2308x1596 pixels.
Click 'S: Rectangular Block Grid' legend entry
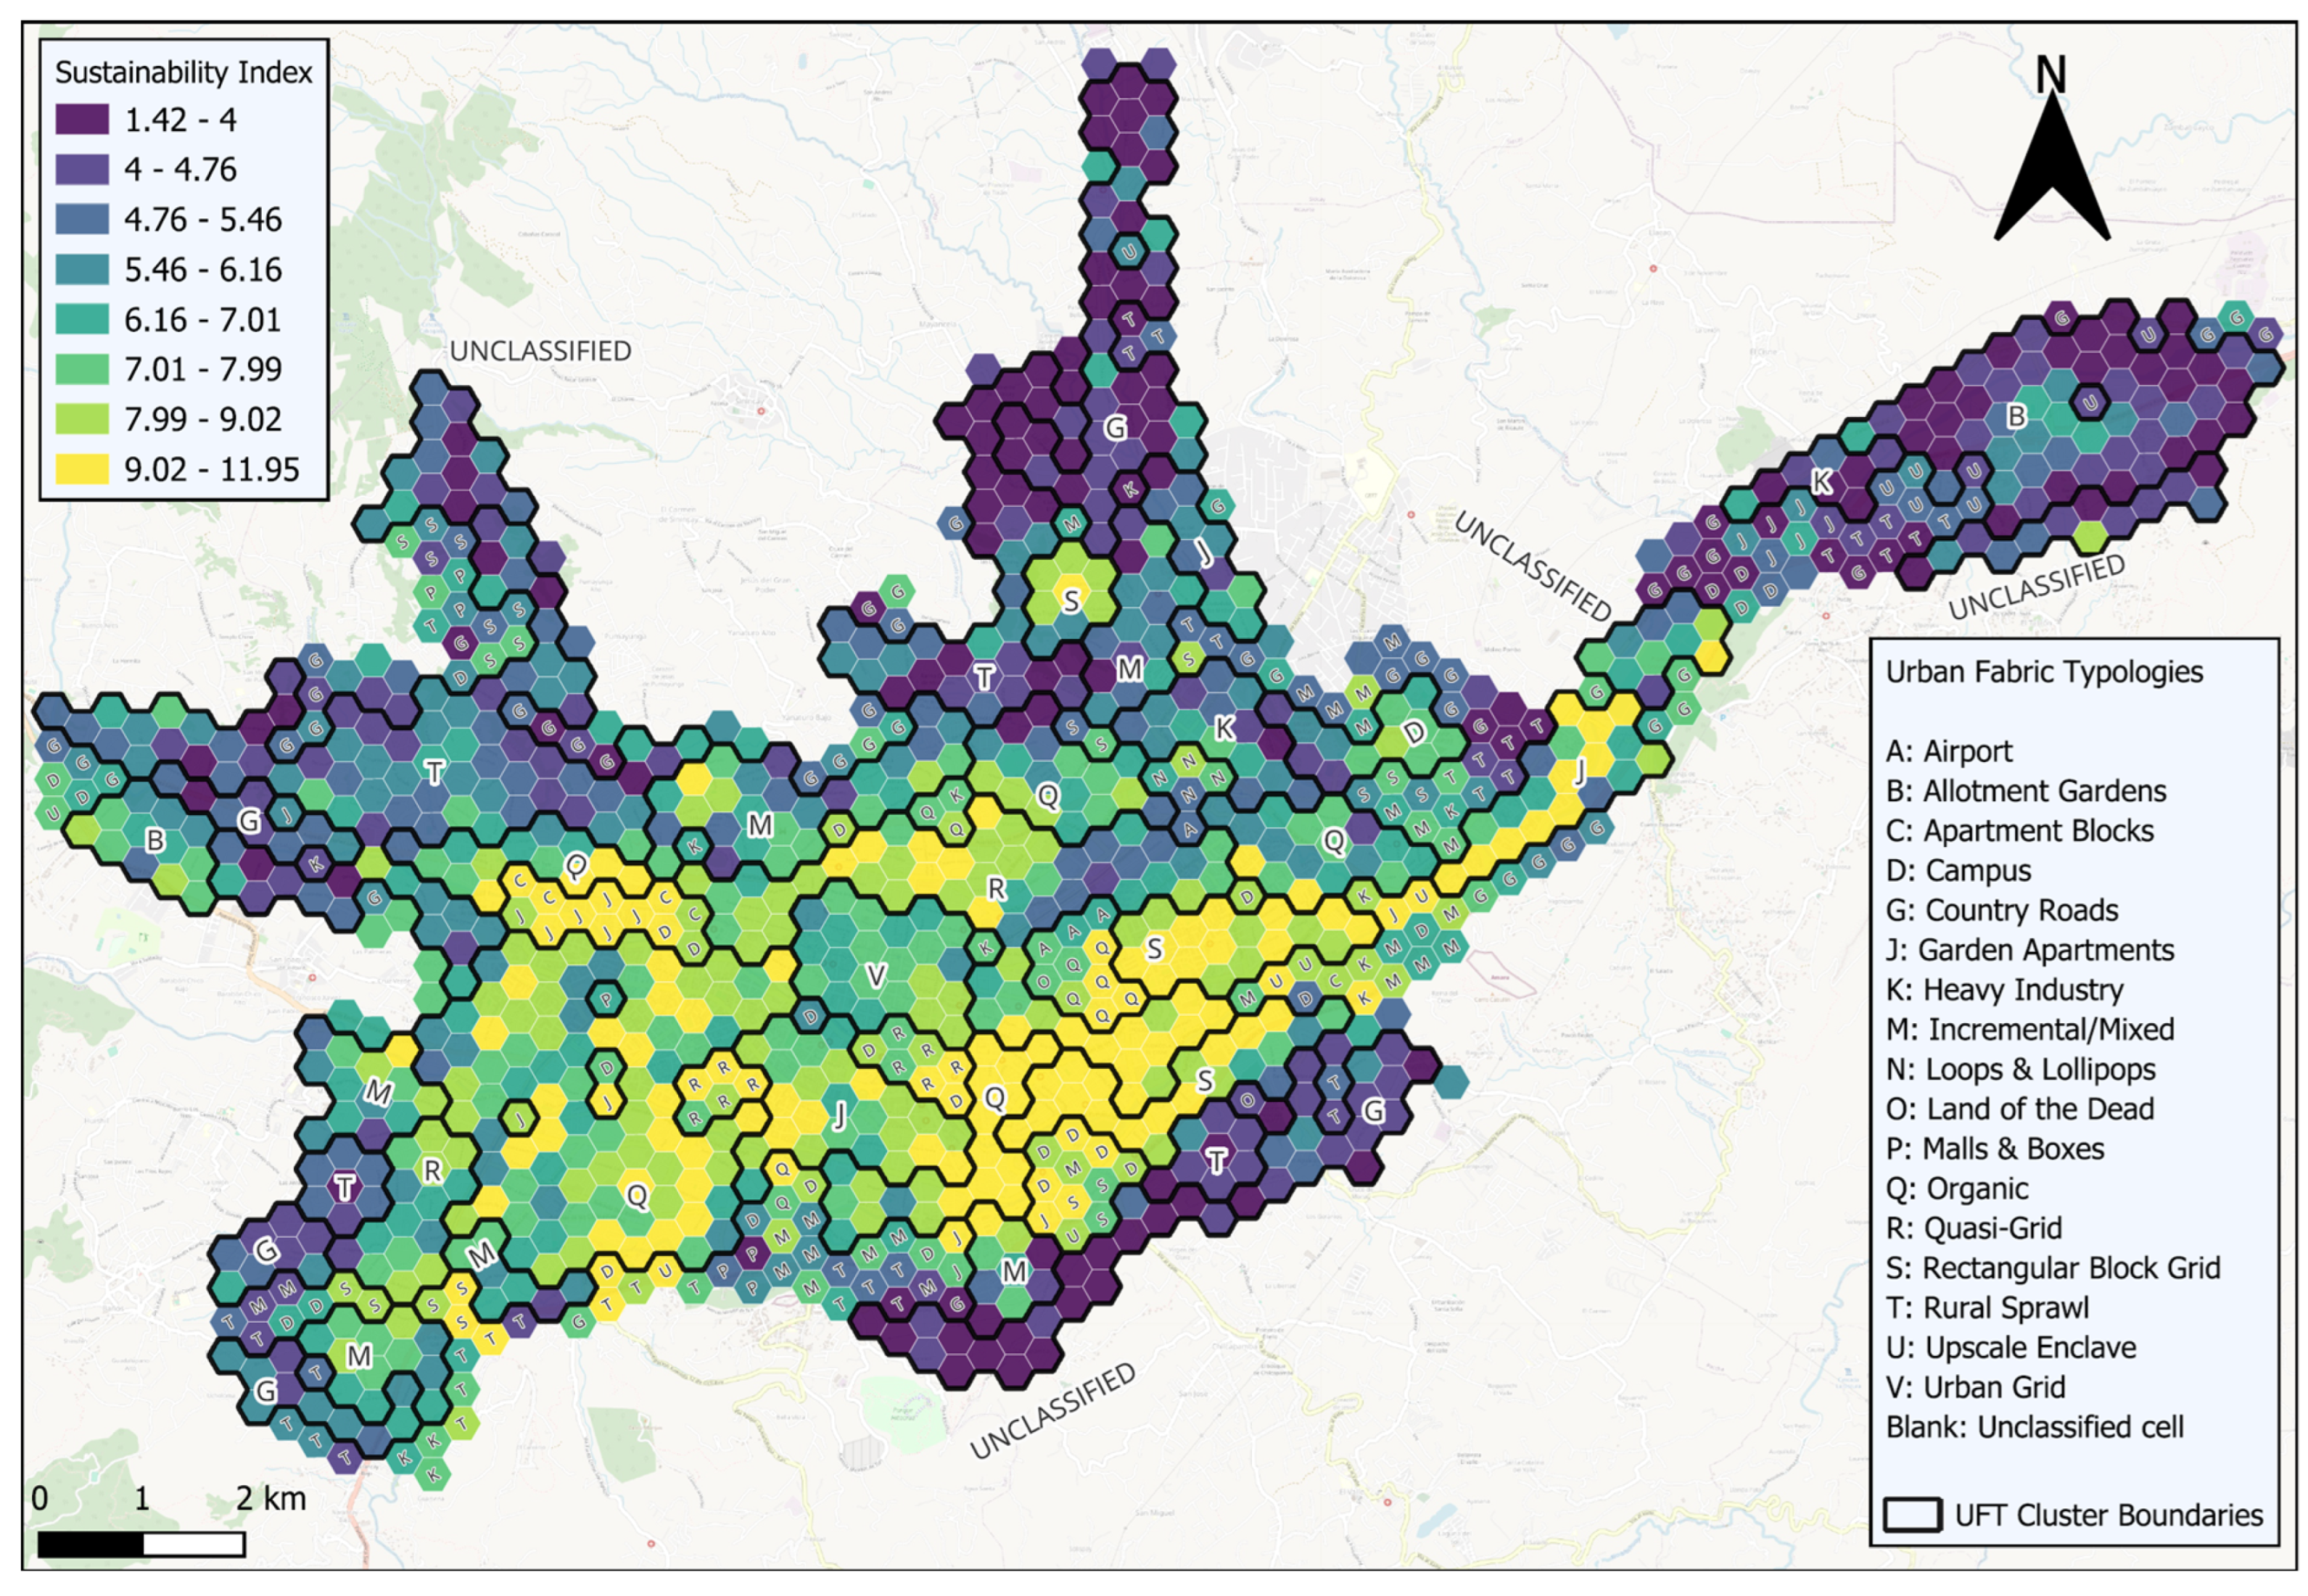[x=2052, y=1268]
